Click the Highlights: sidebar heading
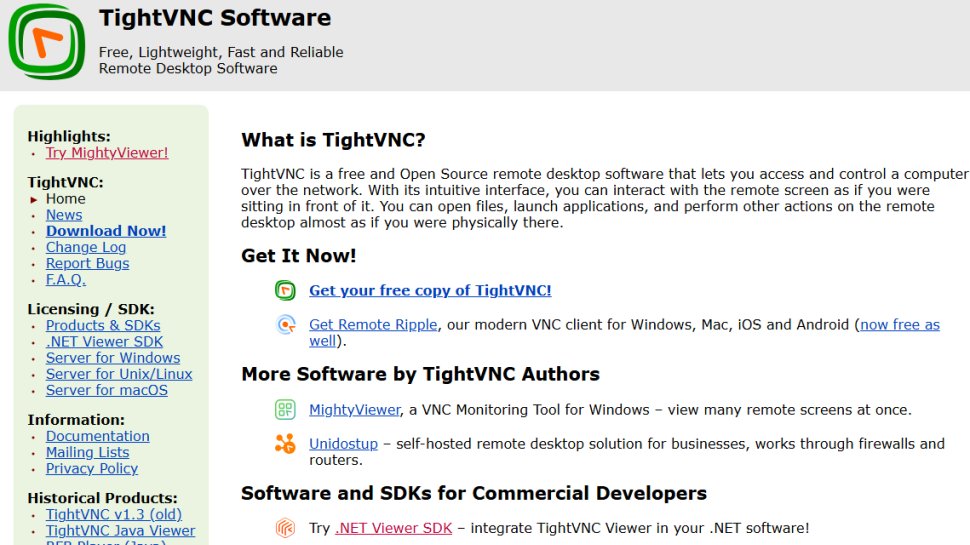The image size is (970, 545). point(69,136)
